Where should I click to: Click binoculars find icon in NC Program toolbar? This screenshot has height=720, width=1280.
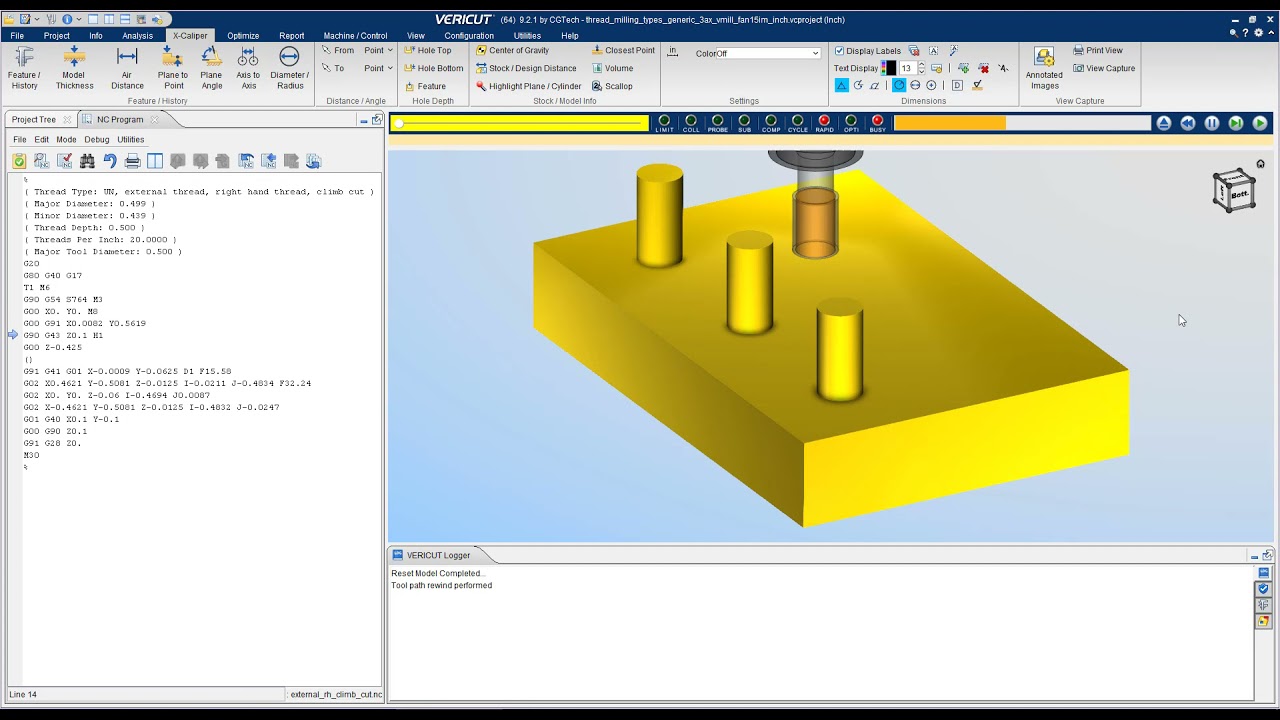(x=87, y=161)
